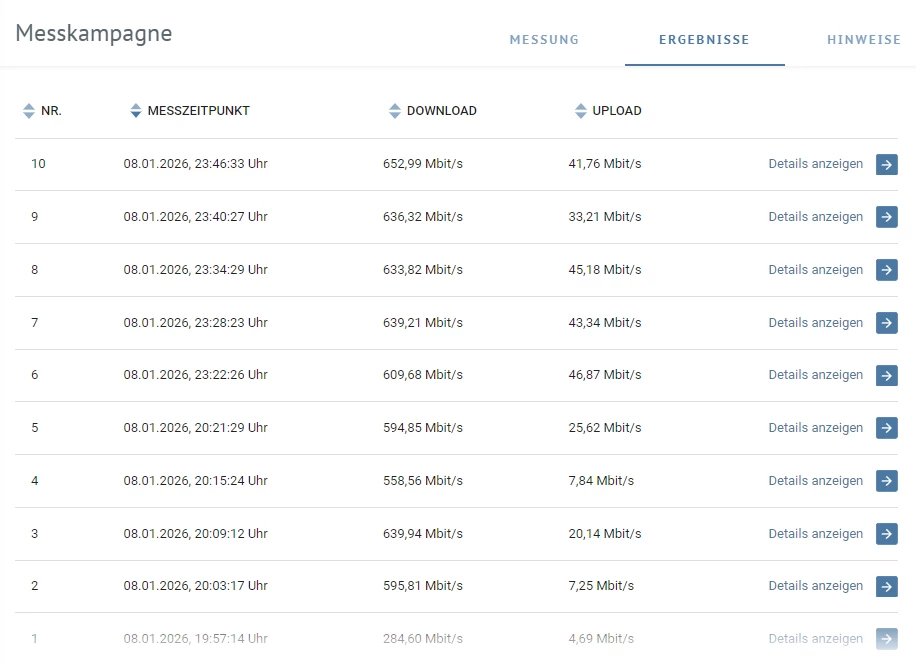Click the arrow button for measurement 5
Image resolution: width=916 pixels, height=665 pixels.
[x=887, y=428]
